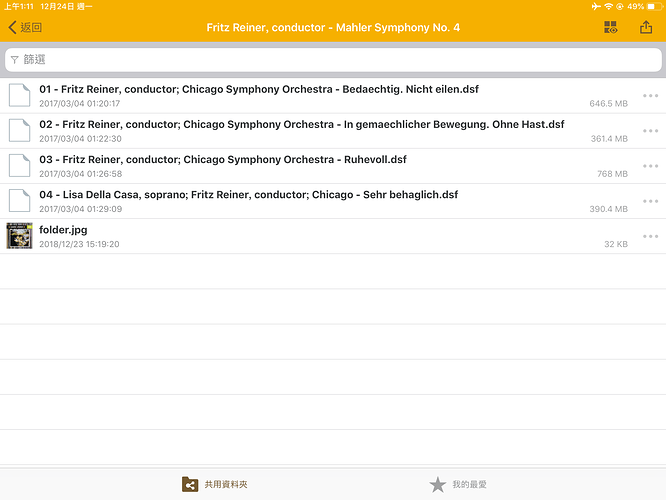
Task: Click the 390.4 MB size label
Action: click(608, 209)
